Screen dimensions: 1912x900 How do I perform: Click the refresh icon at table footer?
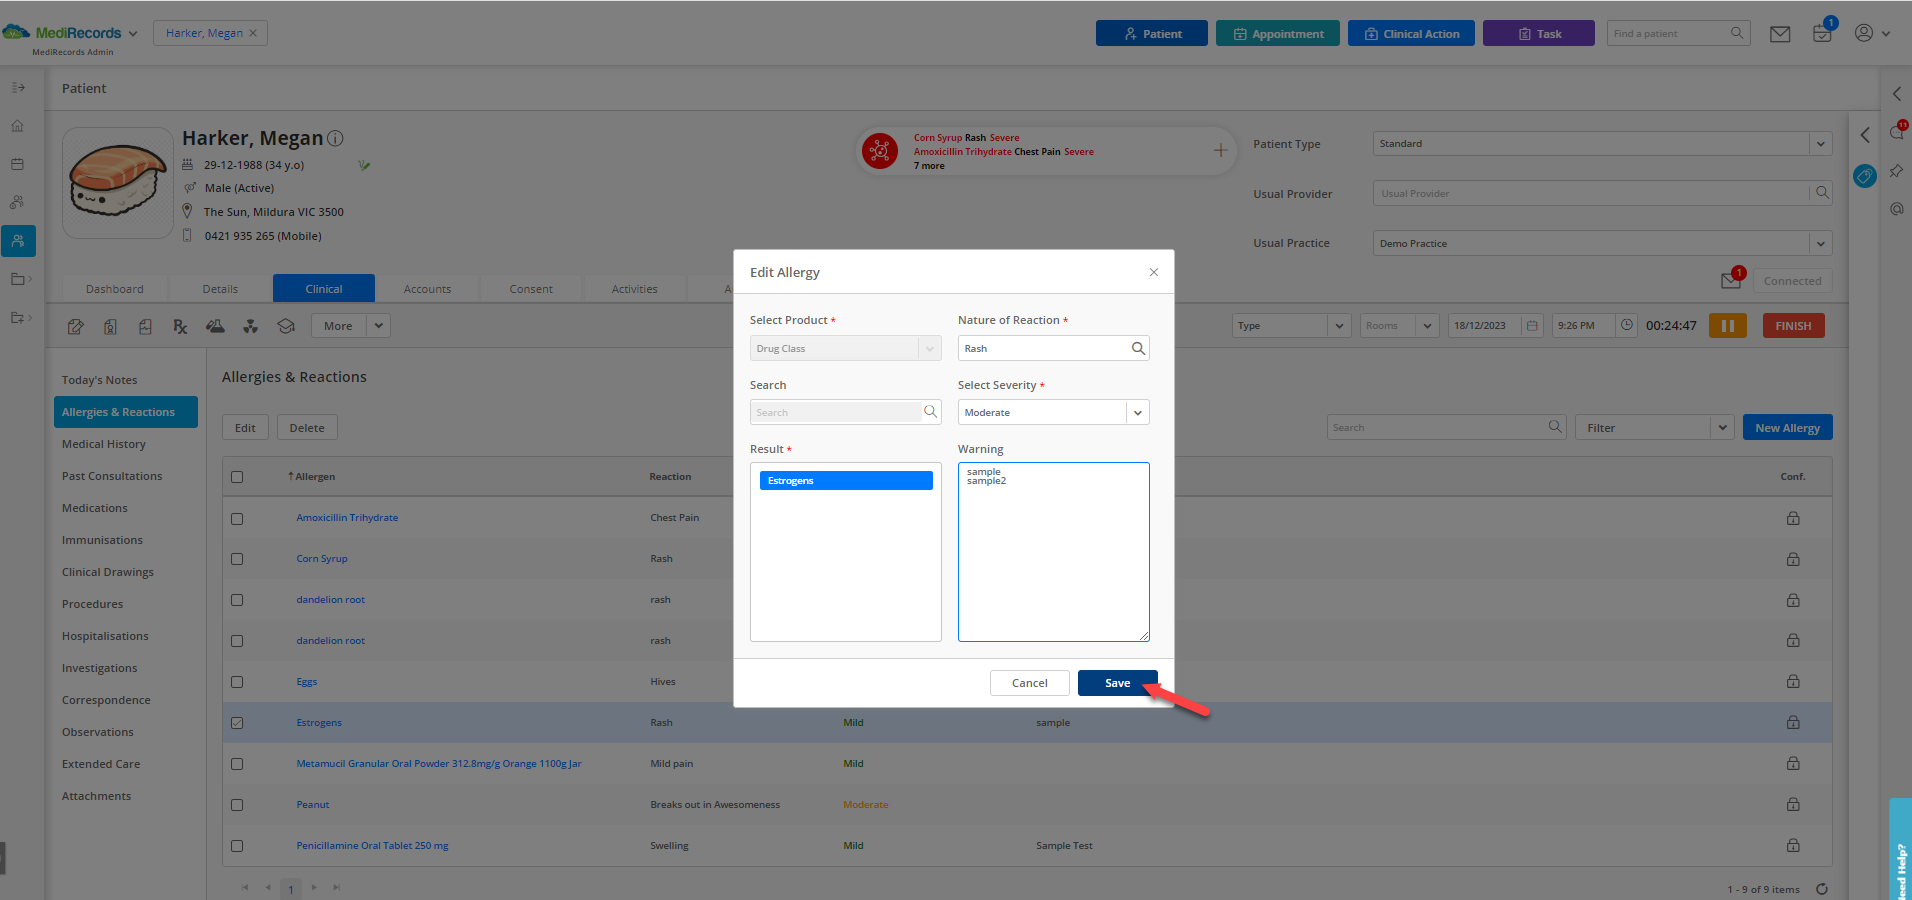(1822, 889)
